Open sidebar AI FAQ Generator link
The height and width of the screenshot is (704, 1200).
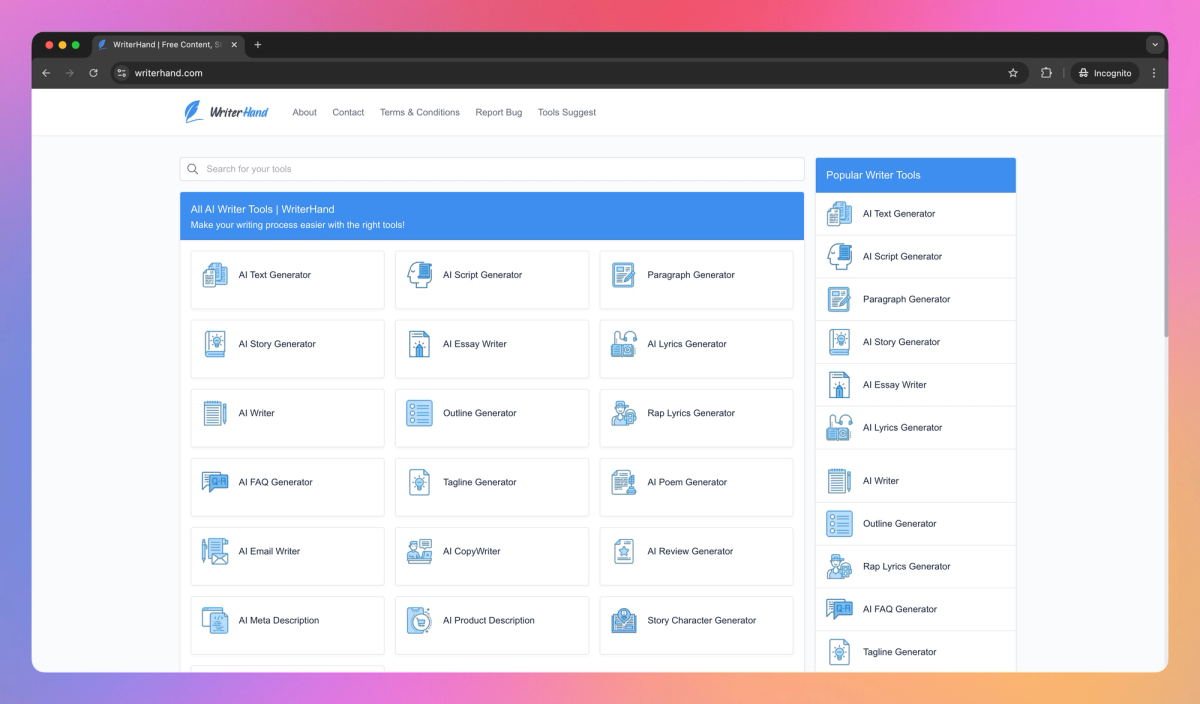[916, 609]
